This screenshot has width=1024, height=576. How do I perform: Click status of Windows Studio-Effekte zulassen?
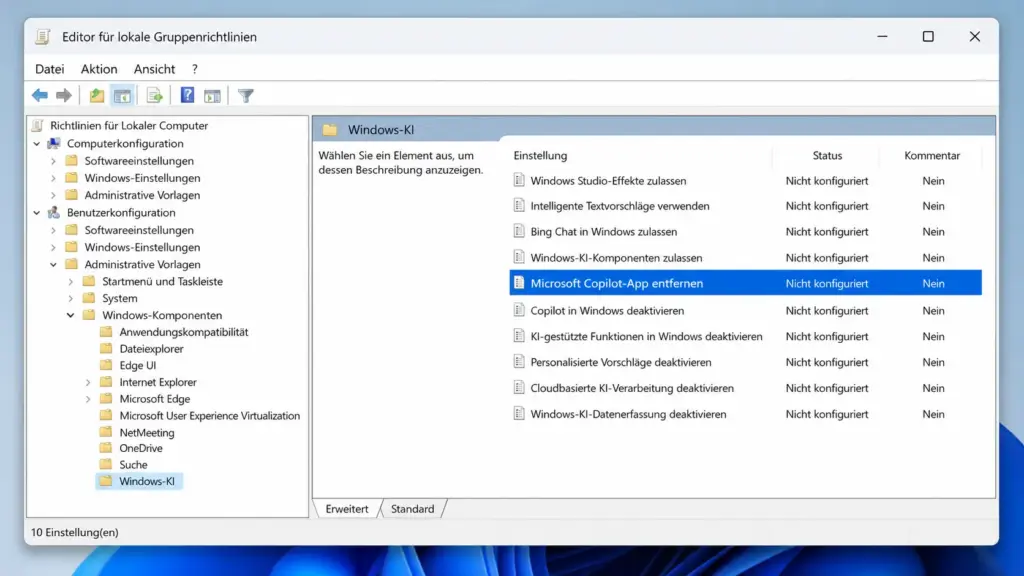coord(827,181)
